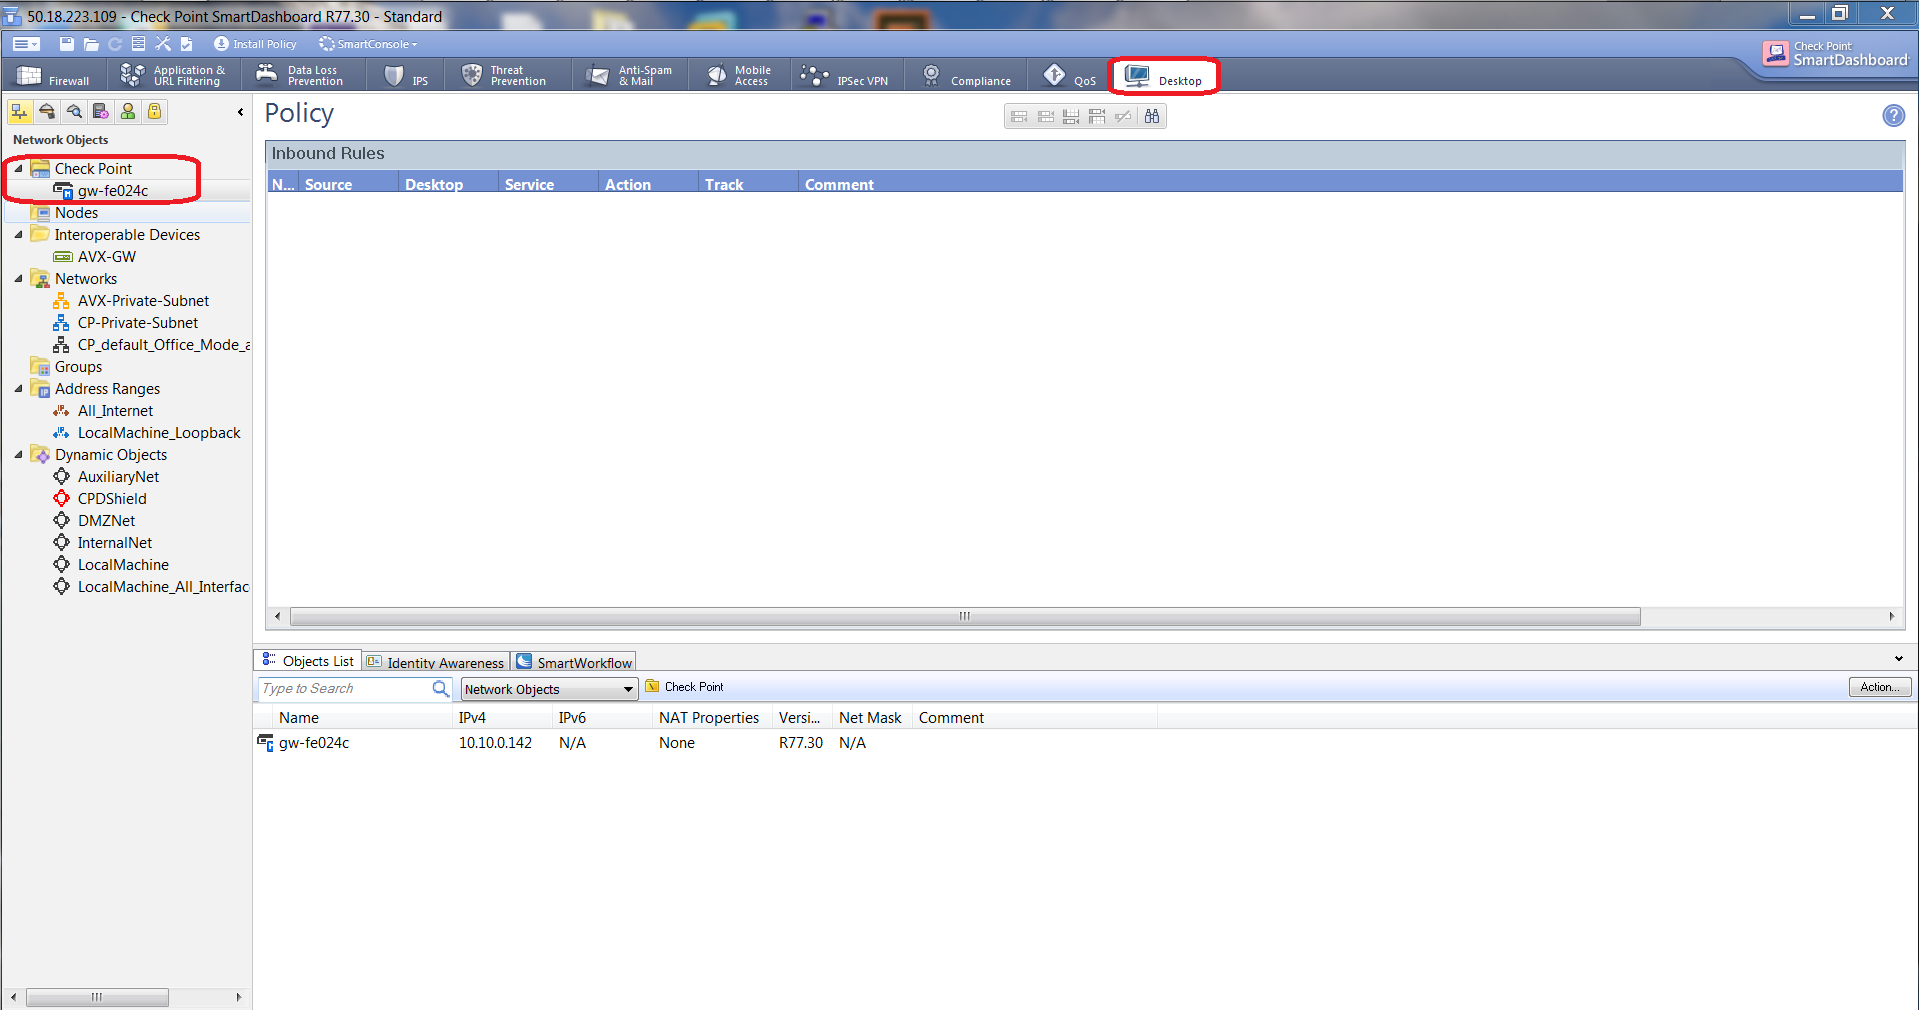
Task: Click the Network Objects tree icon
Action: click(x=19, y=111)
